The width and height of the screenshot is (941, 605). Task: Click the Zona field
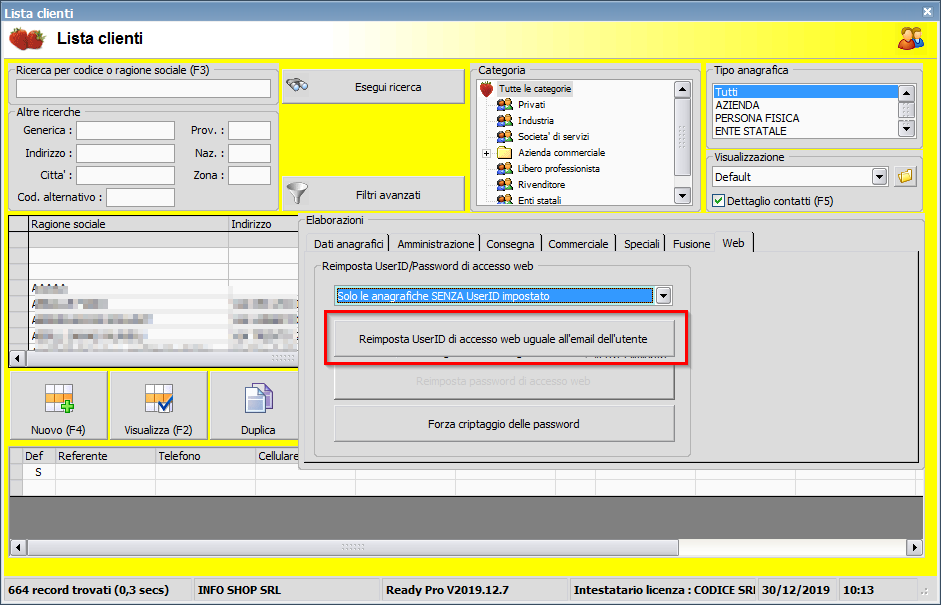point(250,175)
